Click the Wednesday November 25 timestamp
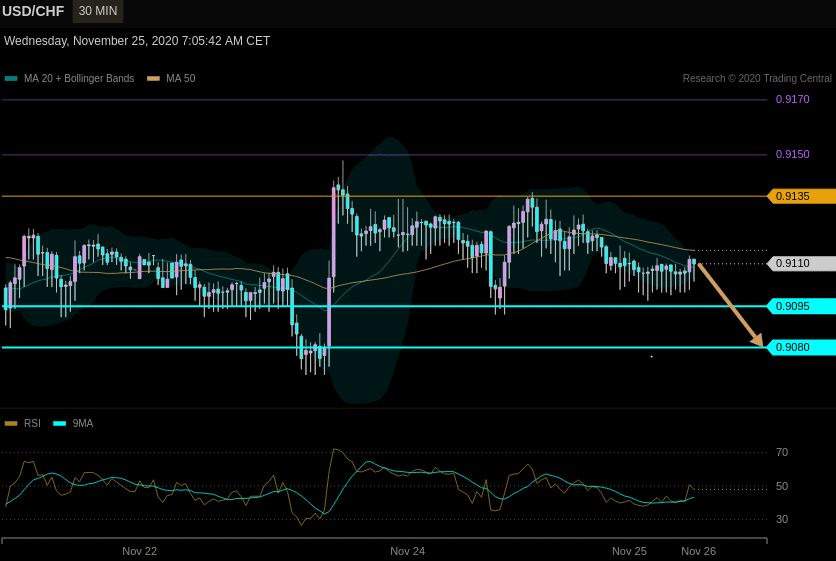Screen dimensions: 836x561 tap(137, 41)
